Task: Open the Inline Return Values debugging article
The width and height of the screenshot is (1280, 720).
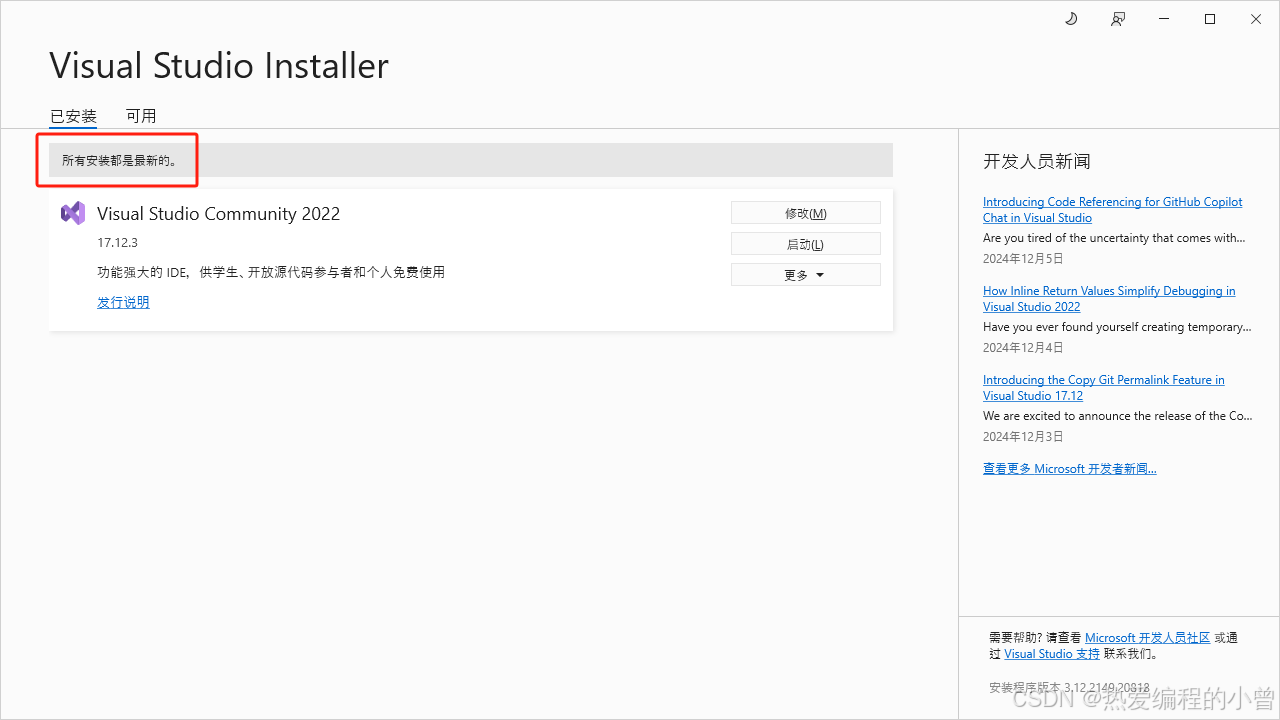Action: coord(1108,298)
